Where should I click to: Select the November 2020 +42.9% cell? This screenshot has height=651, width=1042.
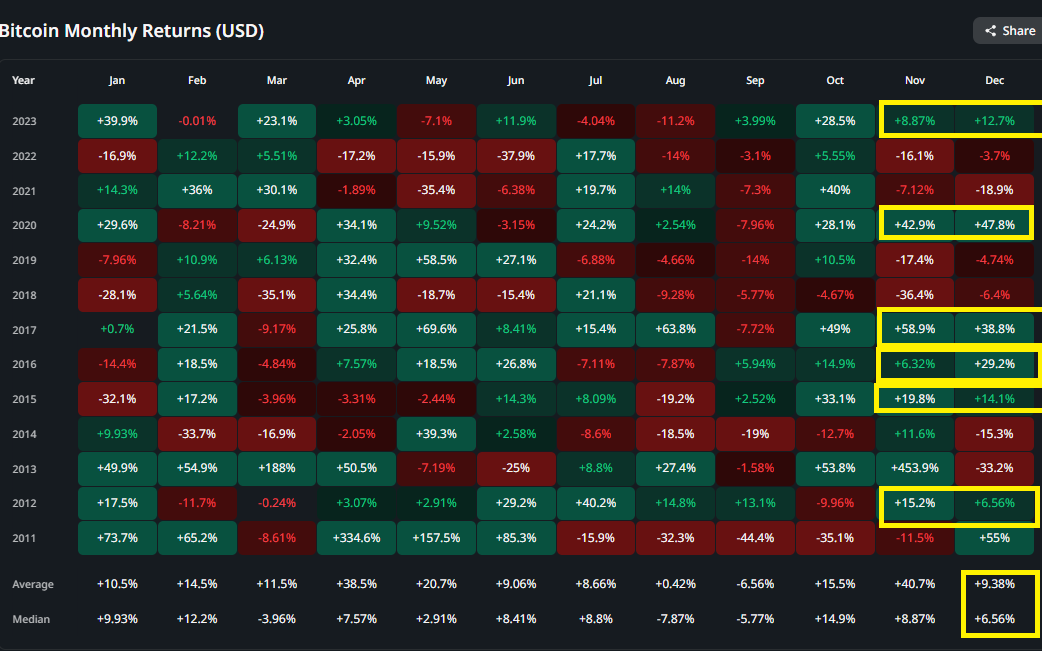coord(914,225)
